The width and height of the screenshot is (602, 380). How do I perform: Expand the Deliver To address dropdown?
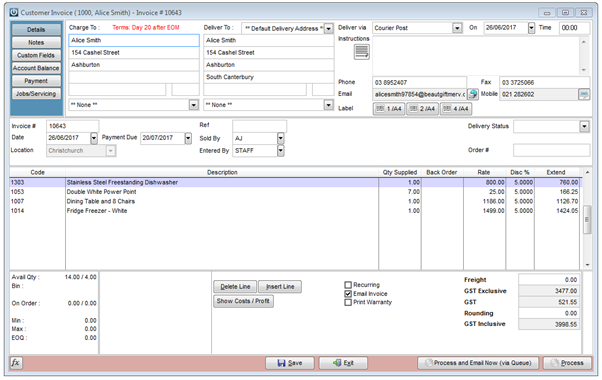click(329, 28)
